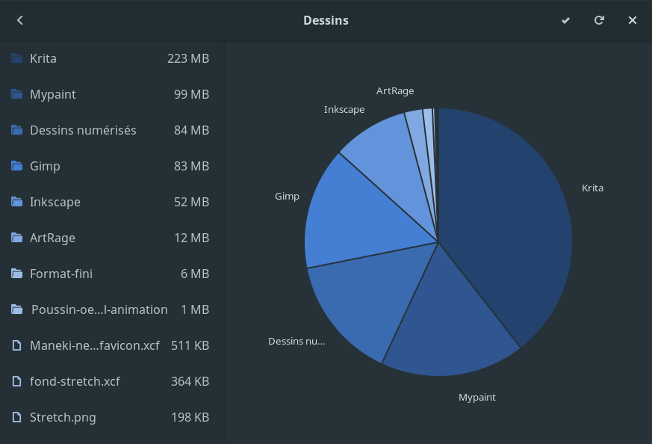This screenshot has width=652, height=444.
Task: Click the Stretch.png file icon
Action: (17, 417)
